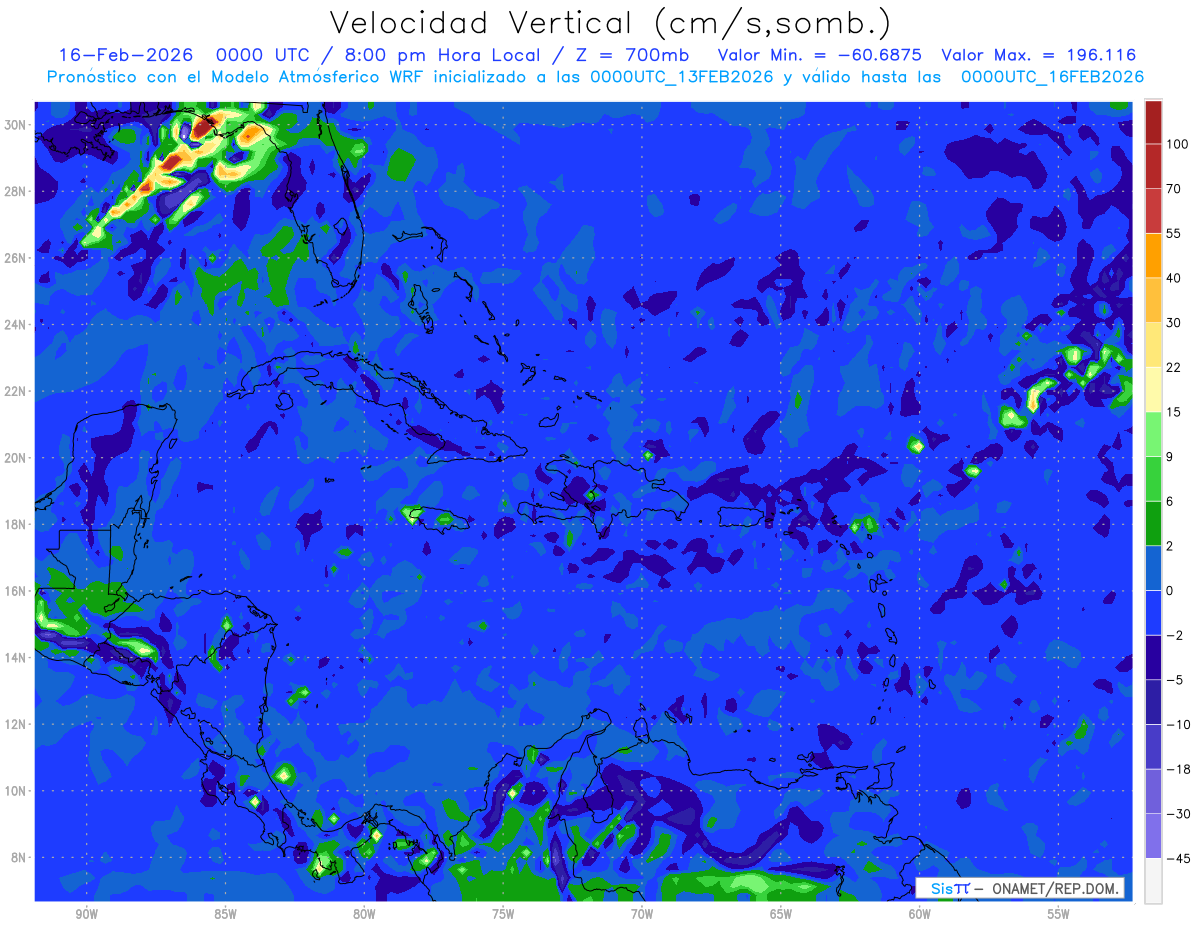Click the '80W' longitude axis label
1200x927 pixels.
coord(364,914)
